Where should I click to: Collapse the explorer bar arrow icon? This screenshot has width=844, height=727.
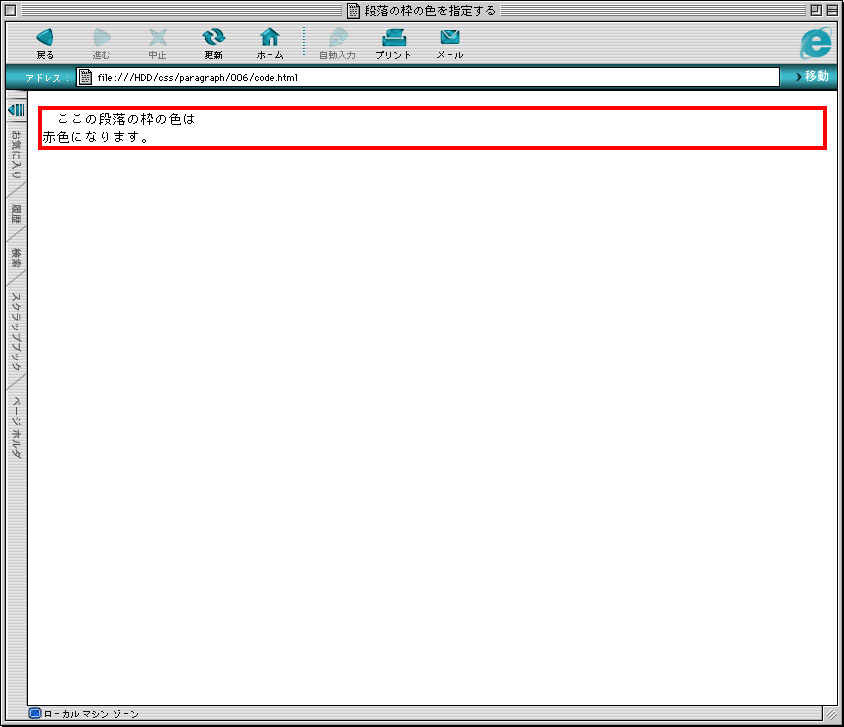[17, 110]
